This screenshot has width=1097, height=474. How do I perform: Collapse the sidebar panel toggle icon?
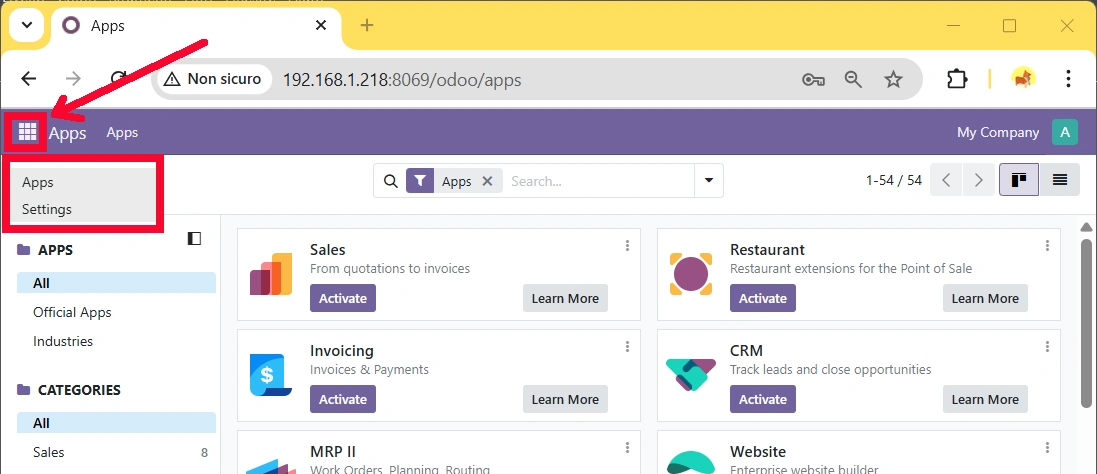tap(194, 238)
